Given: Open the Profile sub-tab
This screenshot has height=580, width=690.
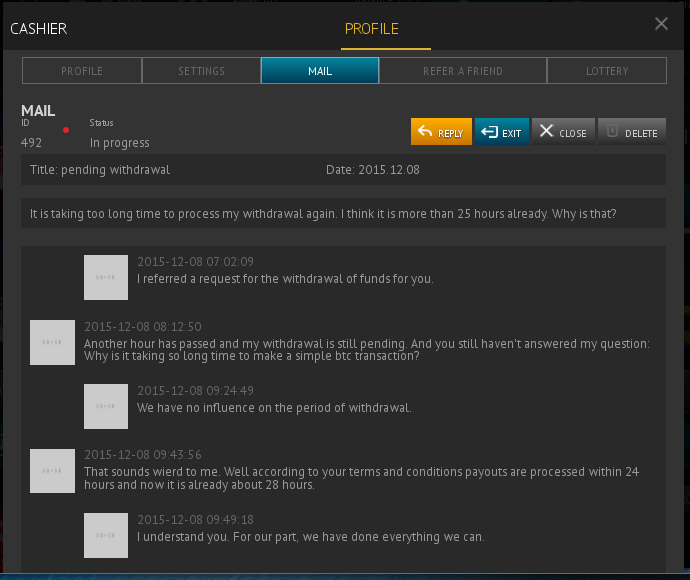Looking at the screenshot, I should (x=82, y=71).
